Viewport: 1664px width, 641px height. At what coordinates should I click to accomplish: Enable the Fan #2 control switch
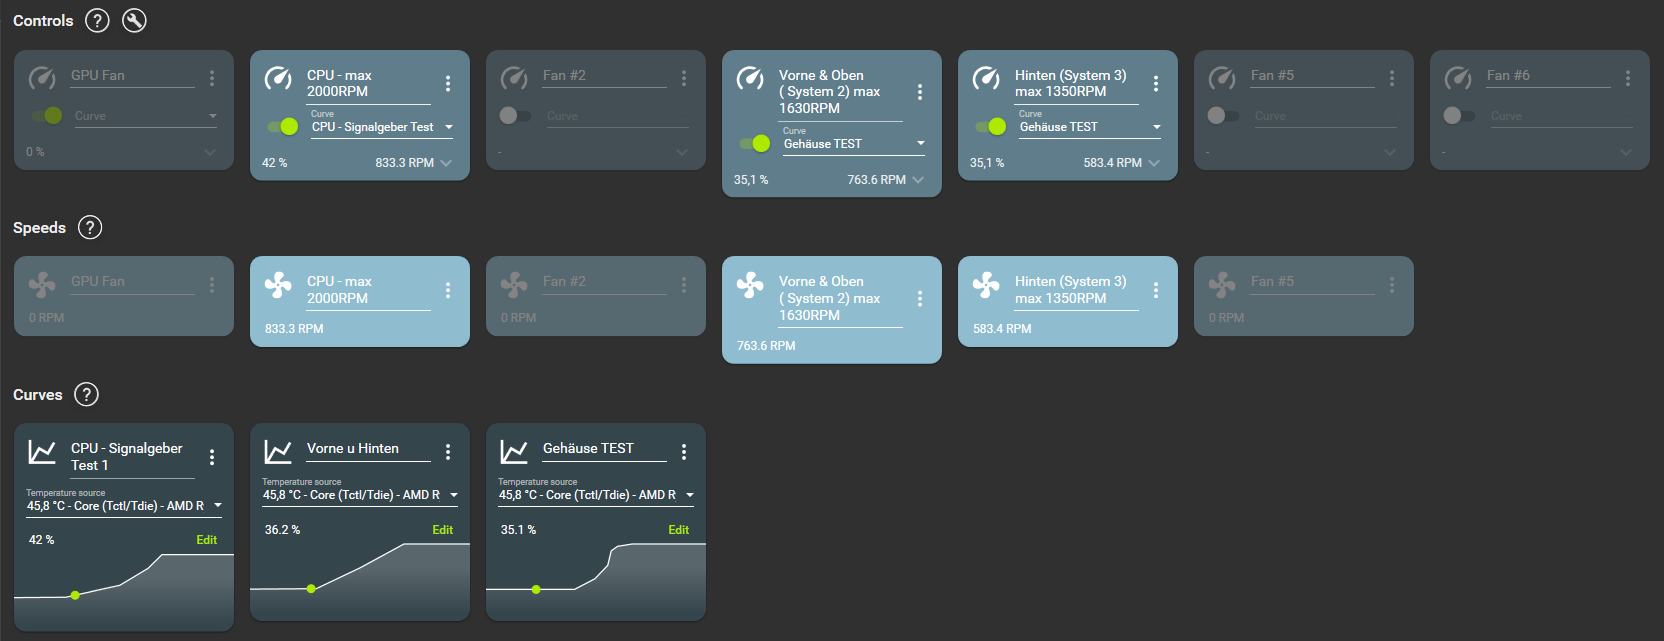(515, 116)
